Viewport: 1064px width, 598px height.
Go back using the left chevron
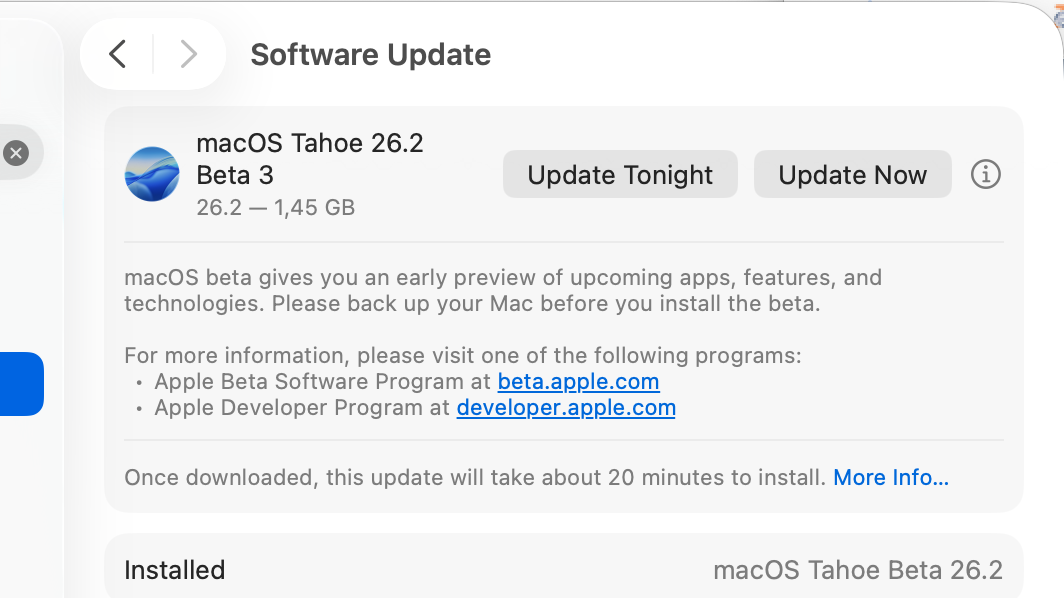(118, 54)
